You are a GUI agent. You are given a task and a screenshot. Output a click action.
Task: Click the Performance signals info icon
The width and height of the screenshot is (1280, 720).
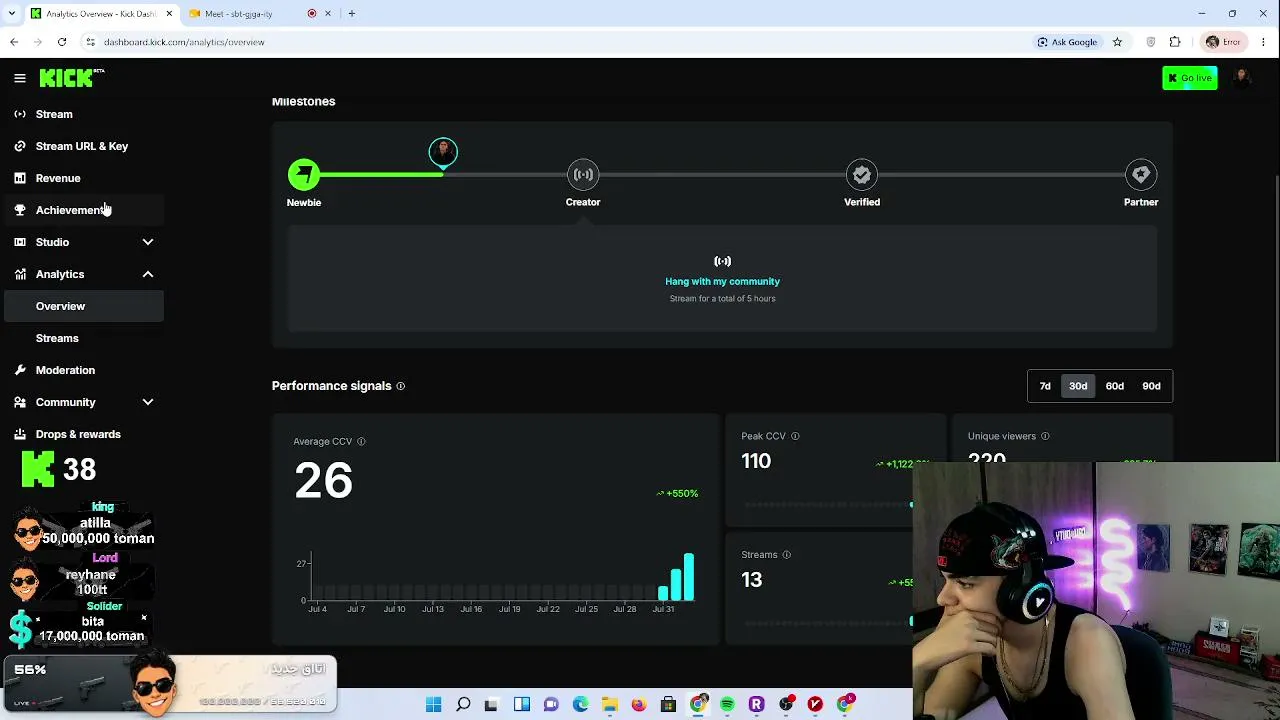point(401,386)
